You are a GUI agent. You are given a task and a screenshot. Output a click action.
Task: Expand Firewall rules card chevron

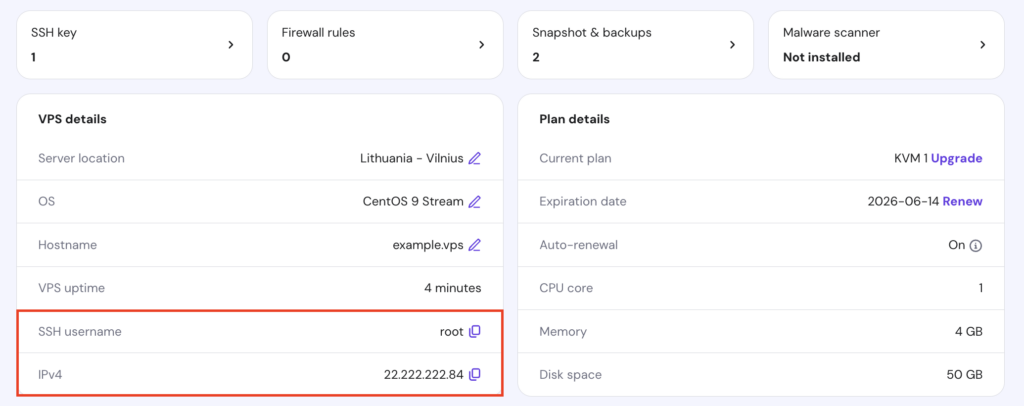click(x=481, y=45)
